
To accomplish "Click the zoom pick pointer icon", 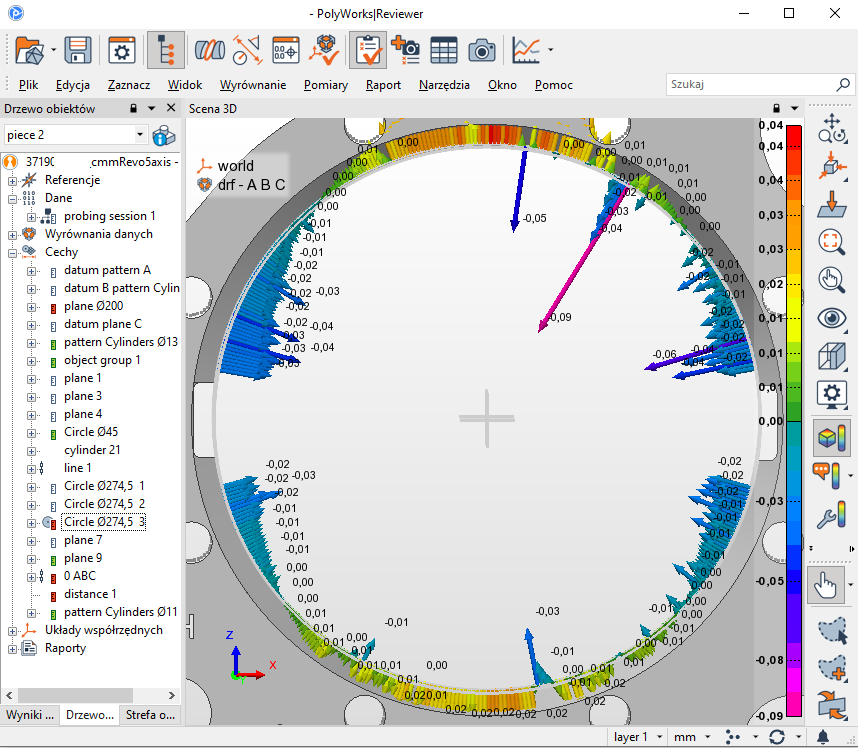I will point(832,280).
